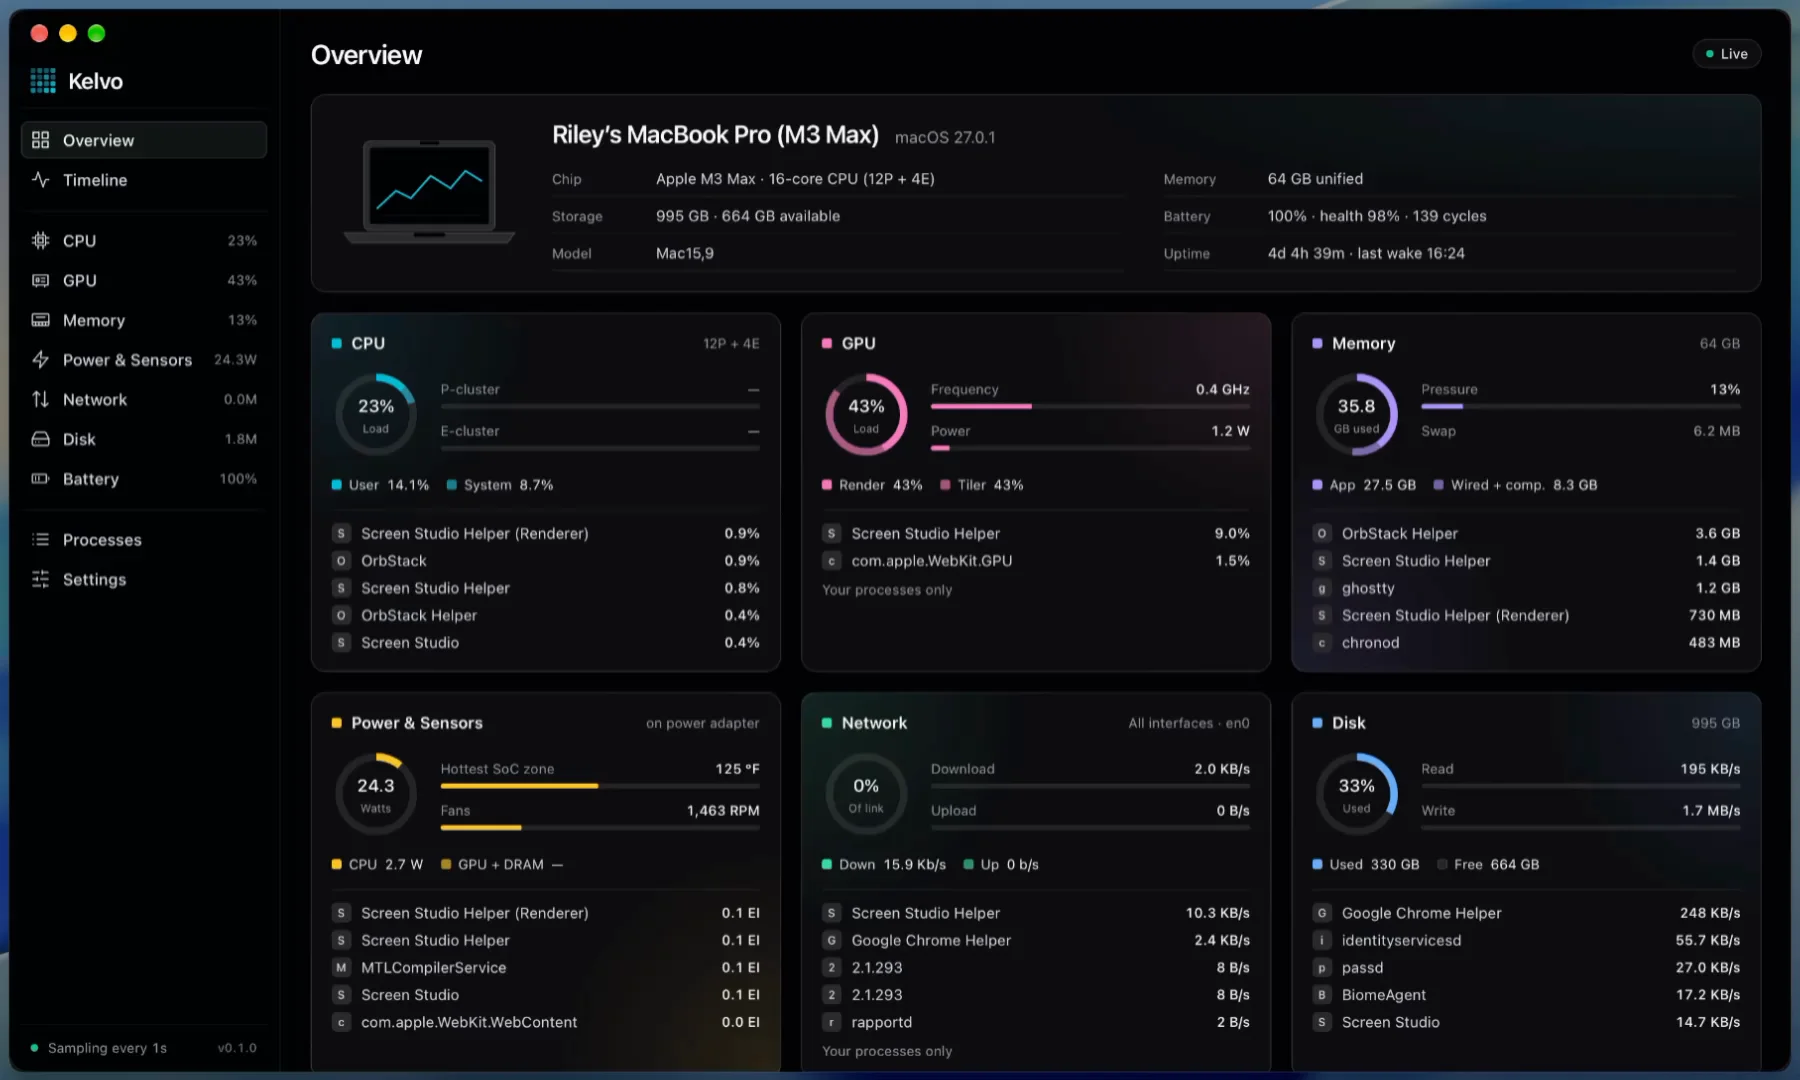Open the Timeline view
The width and height of the screenshot is (1800, 1080).
144,180
